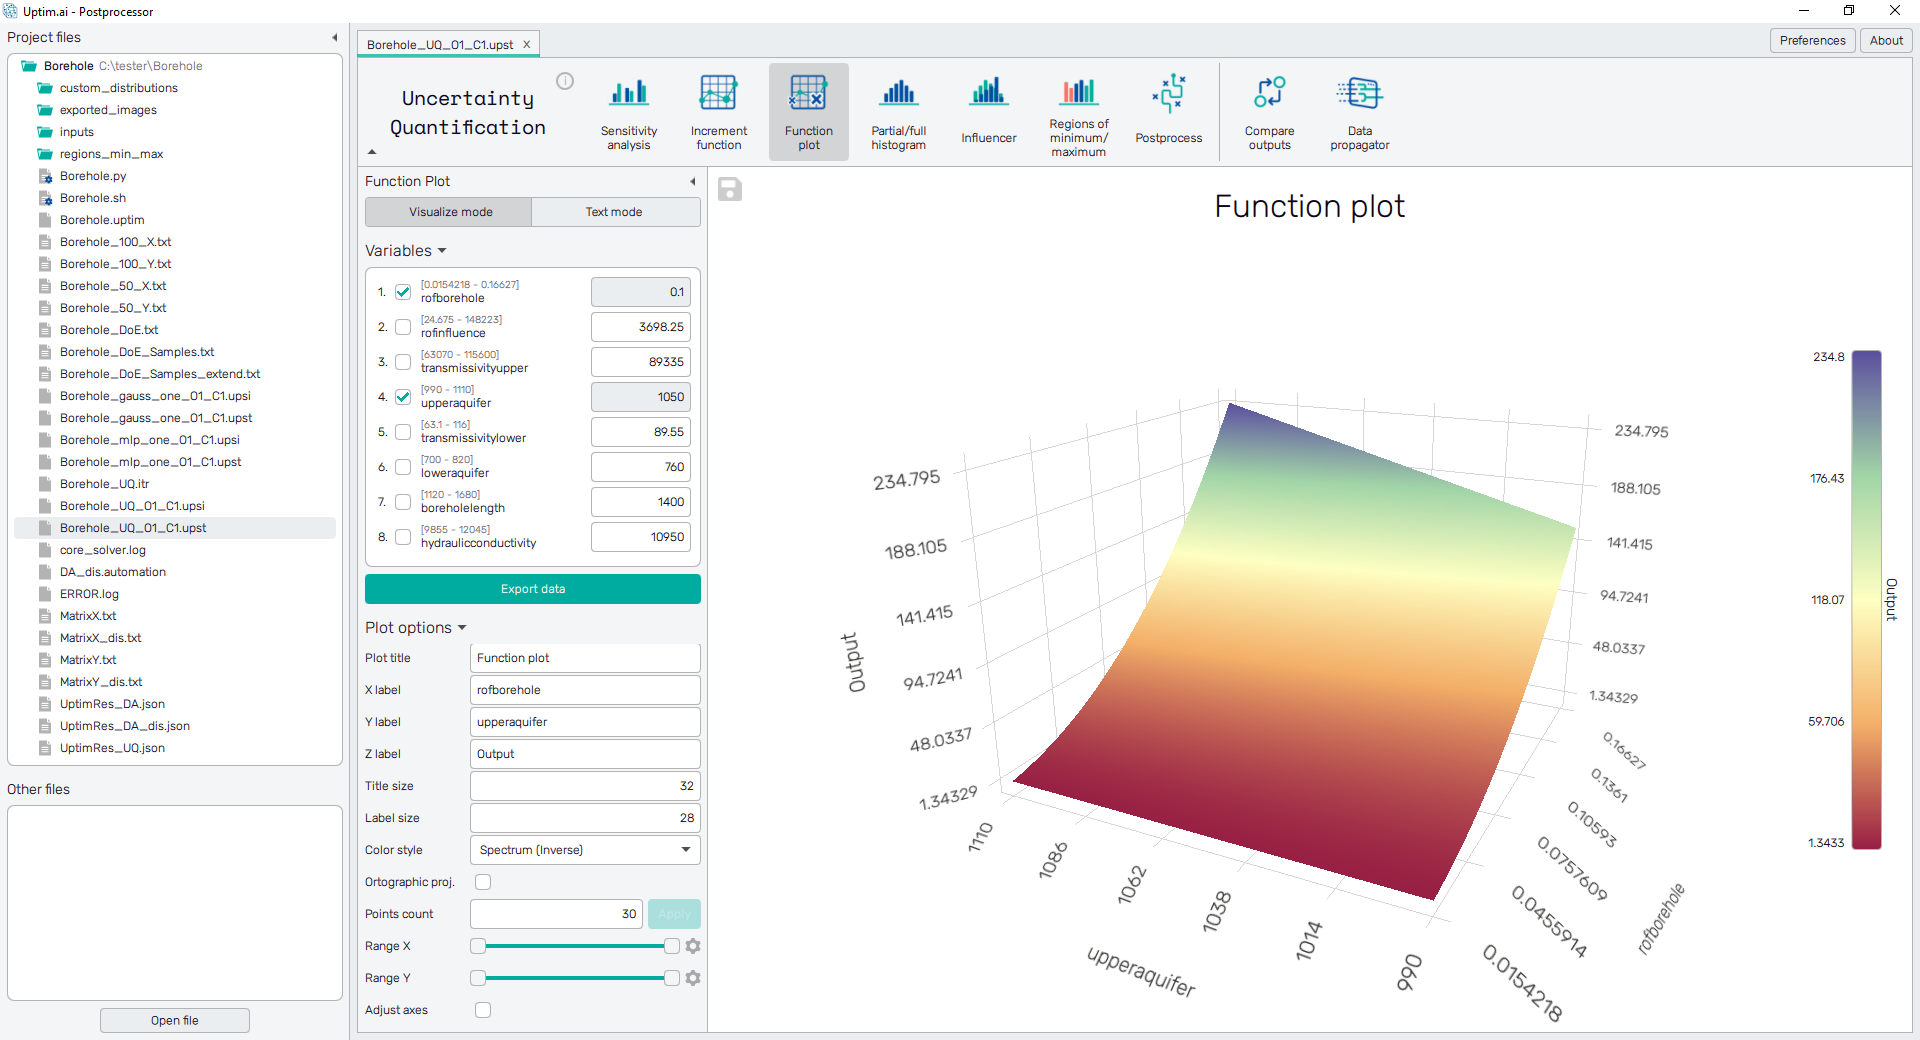
Task: Check the rofinfluence variable checkbox
Action: click(403, 327)
